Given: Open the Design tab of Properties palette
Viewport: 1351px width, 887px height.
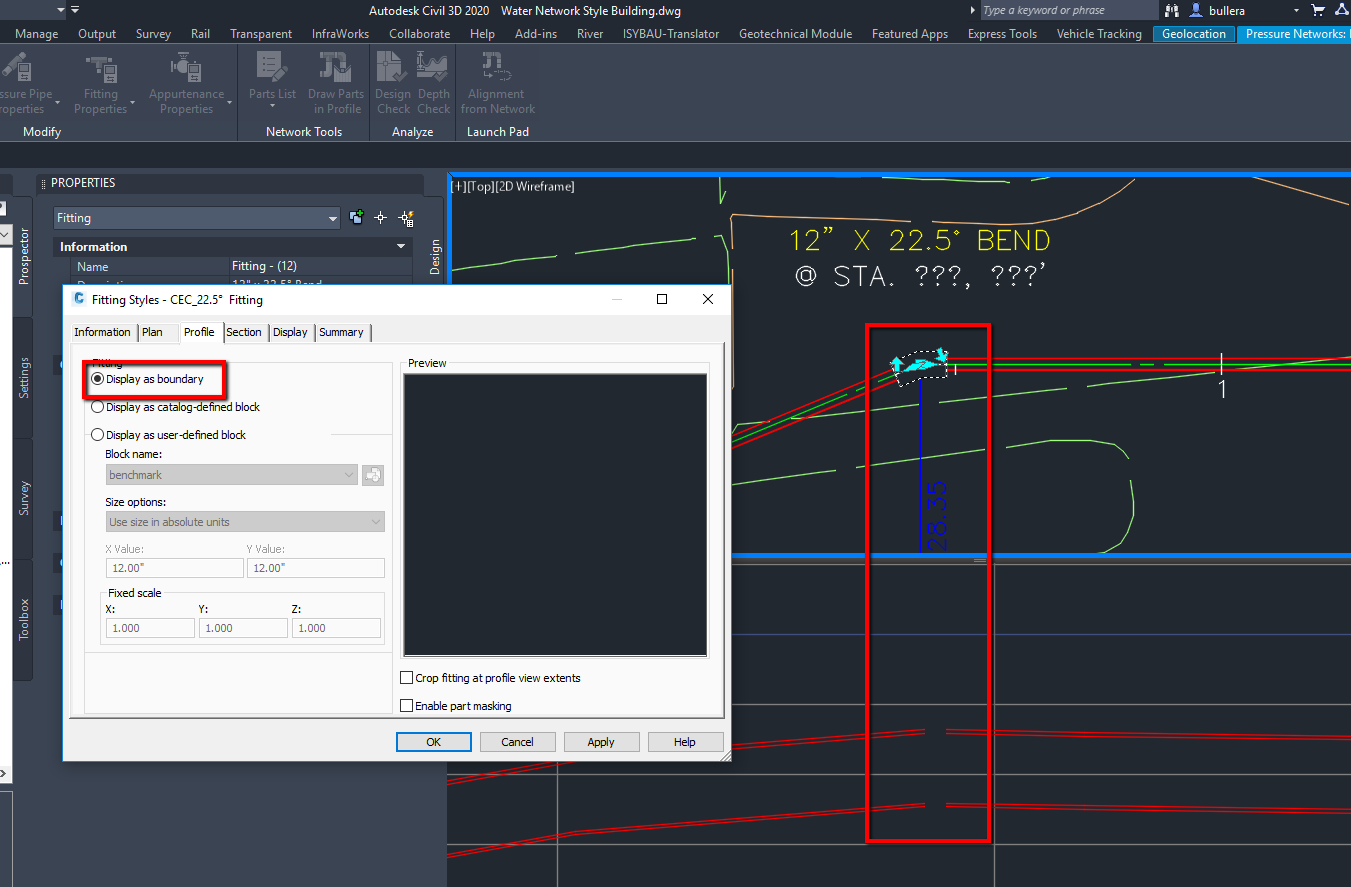Looking at the screenshot, I should [x=435, y=257].
